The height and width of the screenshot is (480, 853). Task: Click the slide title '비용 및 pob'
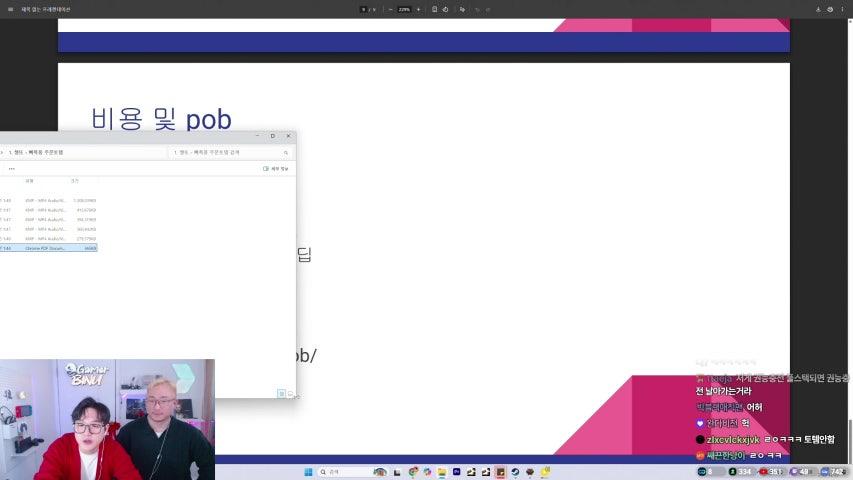coord(161,119)
